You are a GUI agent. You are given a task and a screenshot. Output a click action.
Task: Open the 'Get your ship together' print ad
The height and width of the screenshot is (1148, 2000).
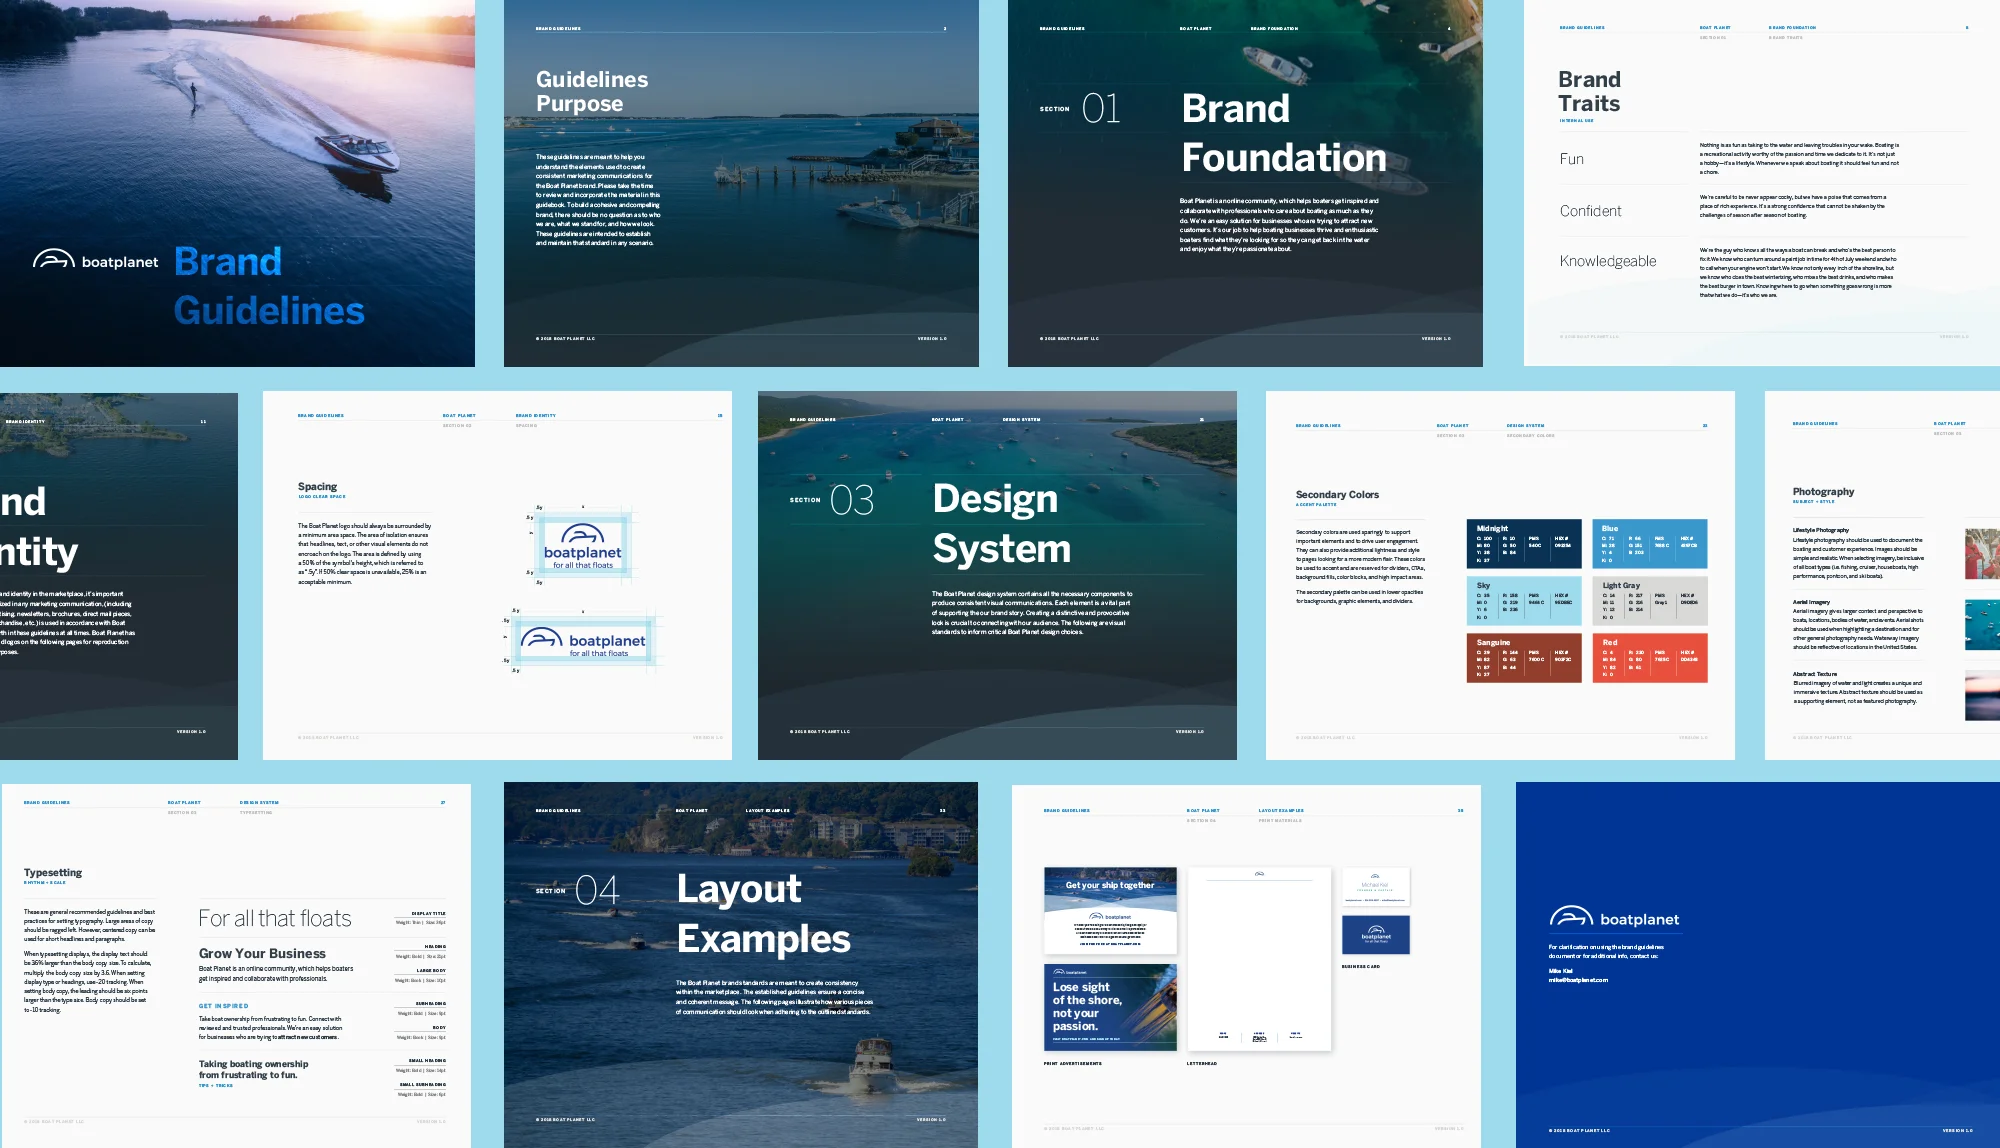(x=1110, y=911)
